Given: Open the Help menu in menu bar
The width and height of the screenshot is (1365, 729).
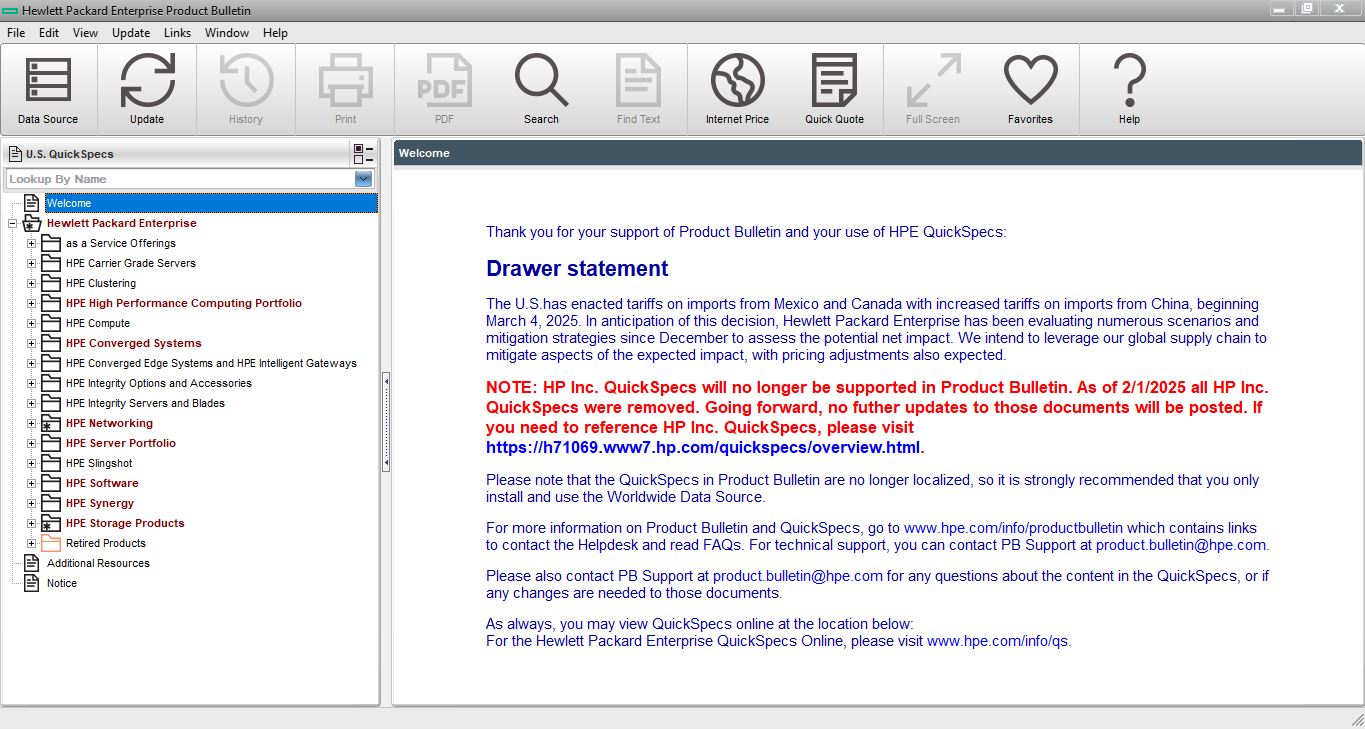Looking at the screenshot, I should click(275, 33).
